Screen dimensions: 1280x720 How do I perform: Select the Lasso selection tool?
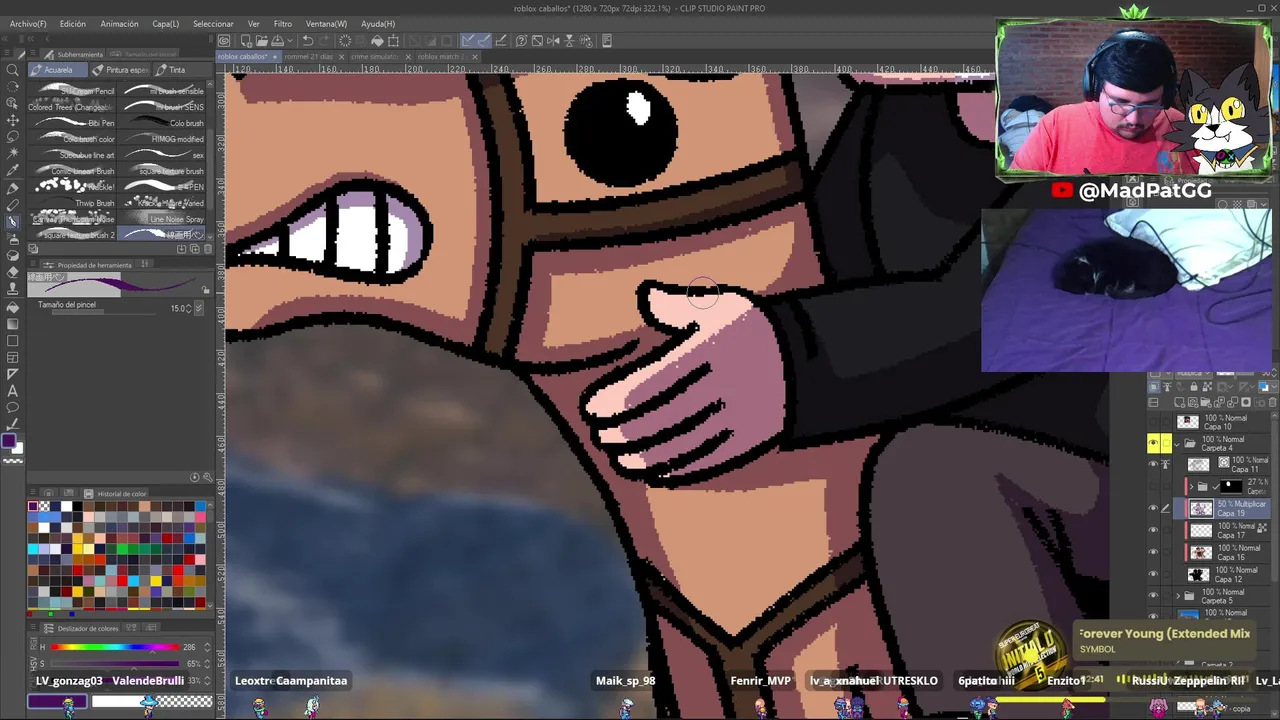pos(13,137)
